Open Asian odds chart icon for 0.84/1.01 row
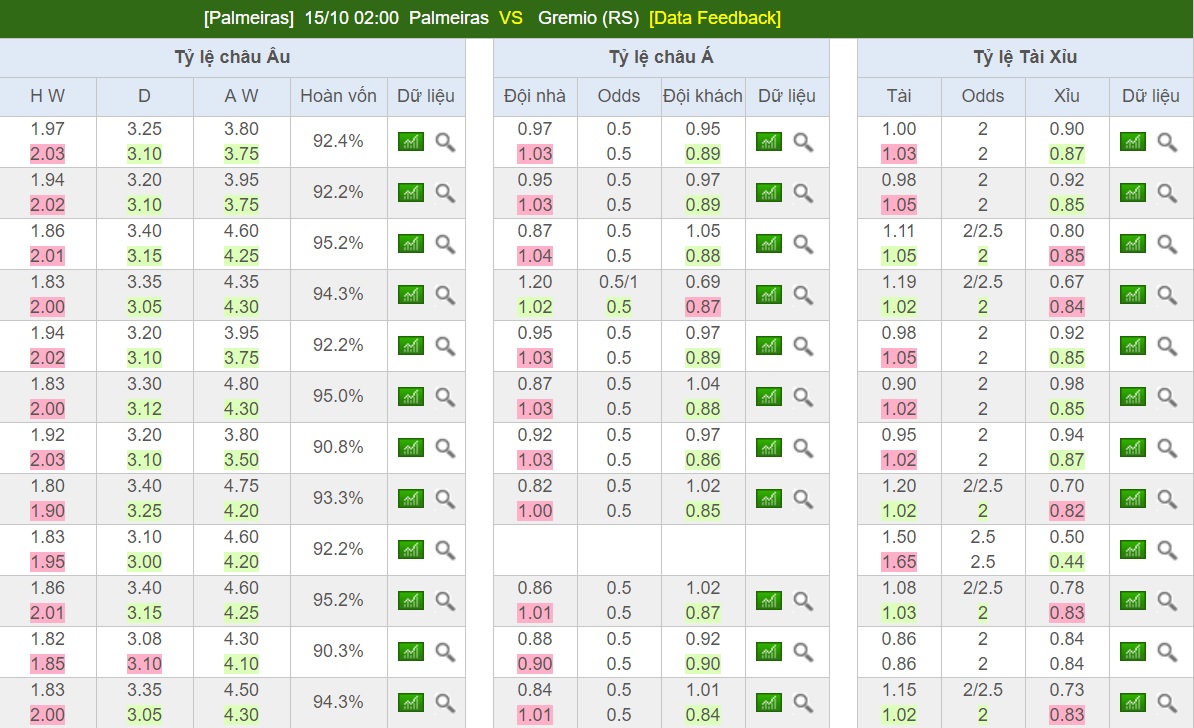This screenshot has width=1194, height=728. coord(768,703)
